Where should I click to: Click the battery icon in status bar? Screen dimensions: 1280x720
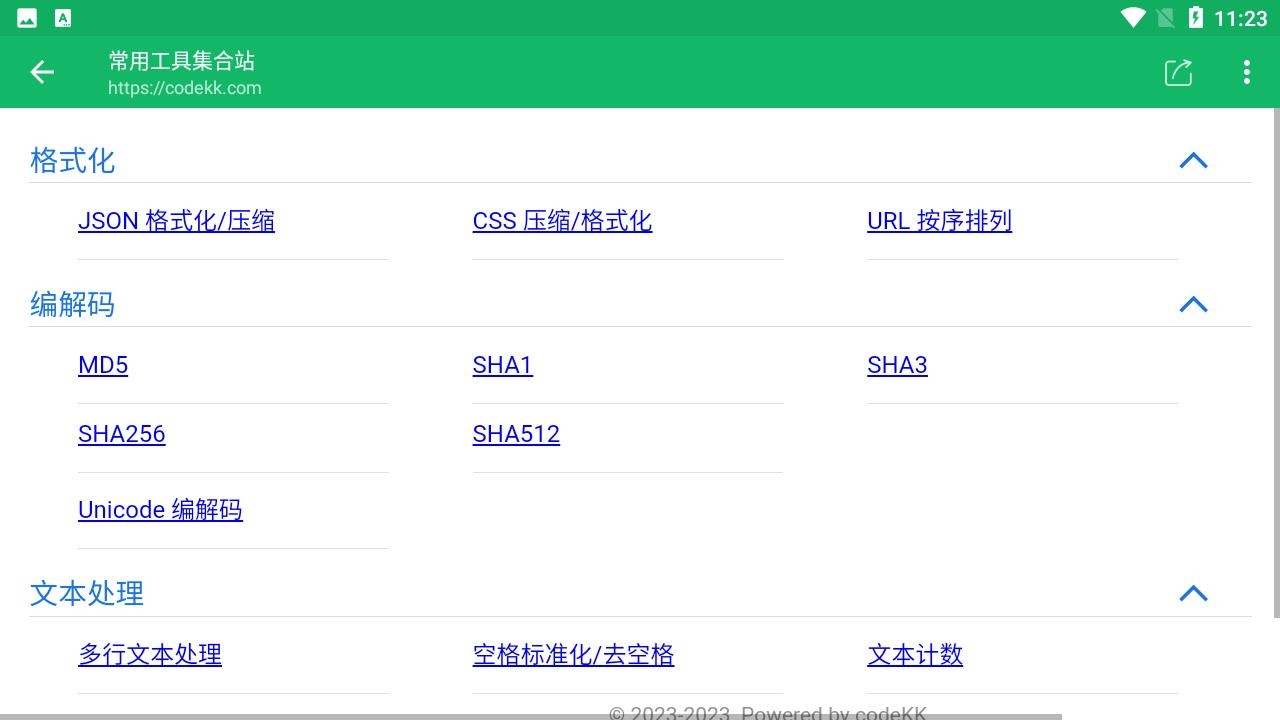1196,17
